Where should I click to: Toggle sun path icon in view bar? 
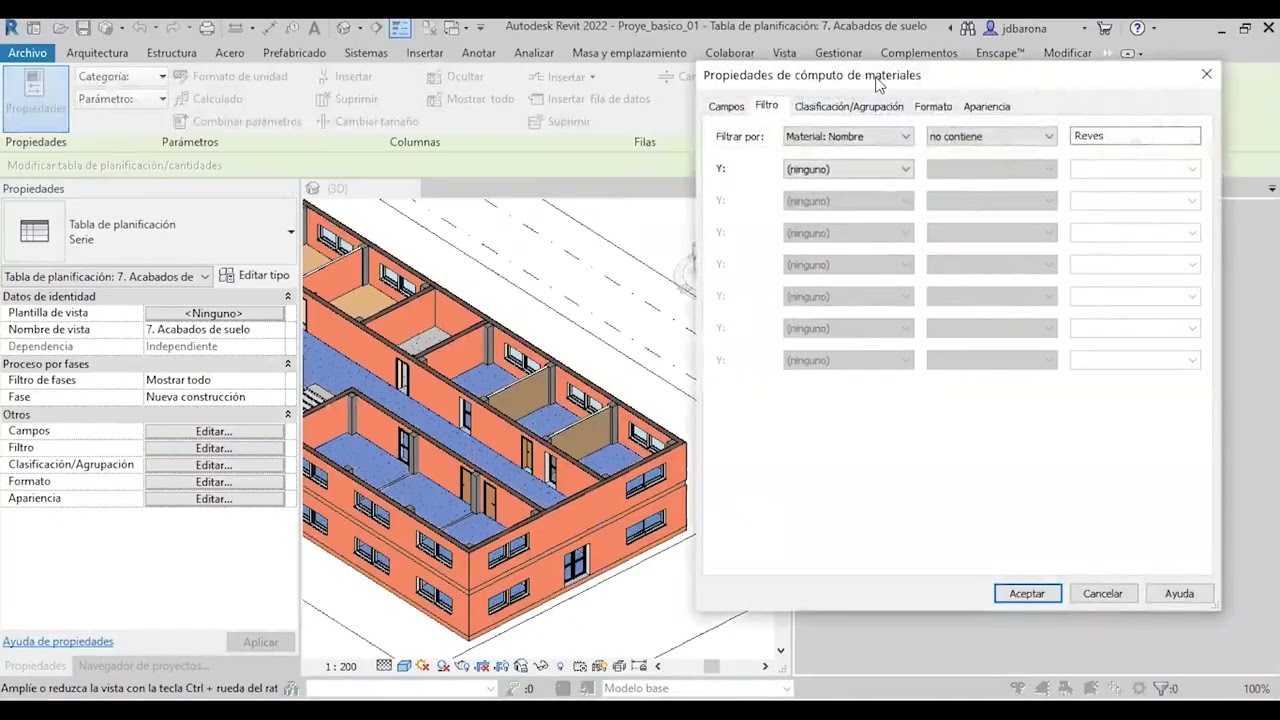pos(423,666)
